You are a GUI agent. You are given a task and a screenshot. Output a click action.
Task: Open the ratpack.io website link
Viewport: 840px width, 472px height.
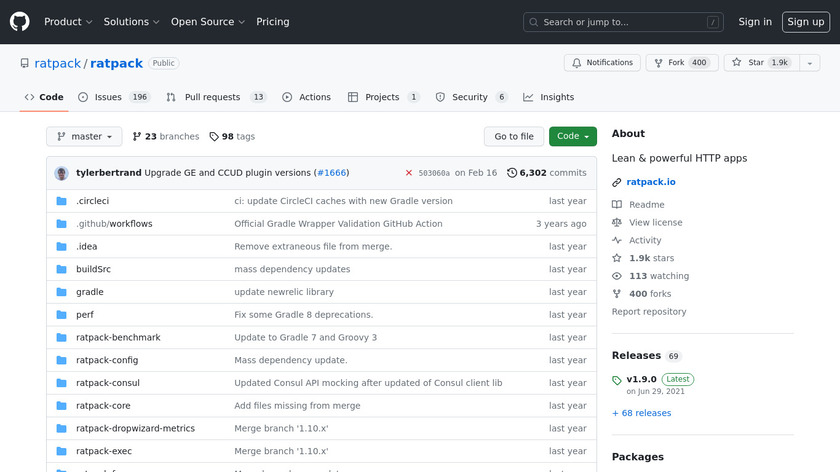pos(651,183)
